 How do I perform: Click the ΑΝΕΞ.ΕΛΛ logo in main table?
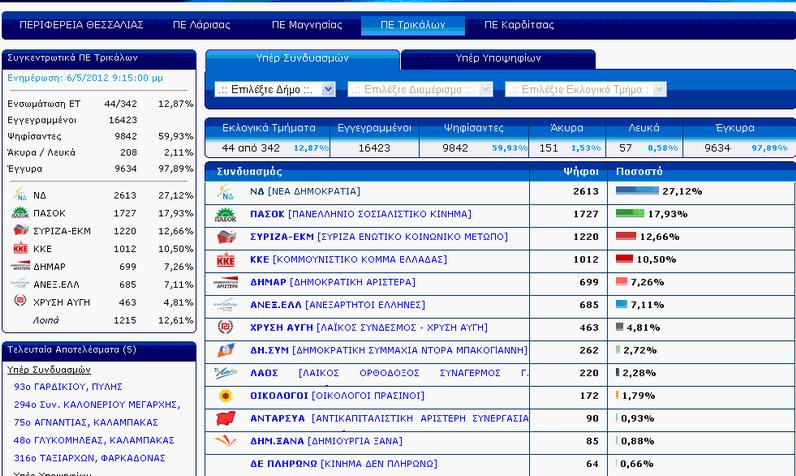click(225, 305)
